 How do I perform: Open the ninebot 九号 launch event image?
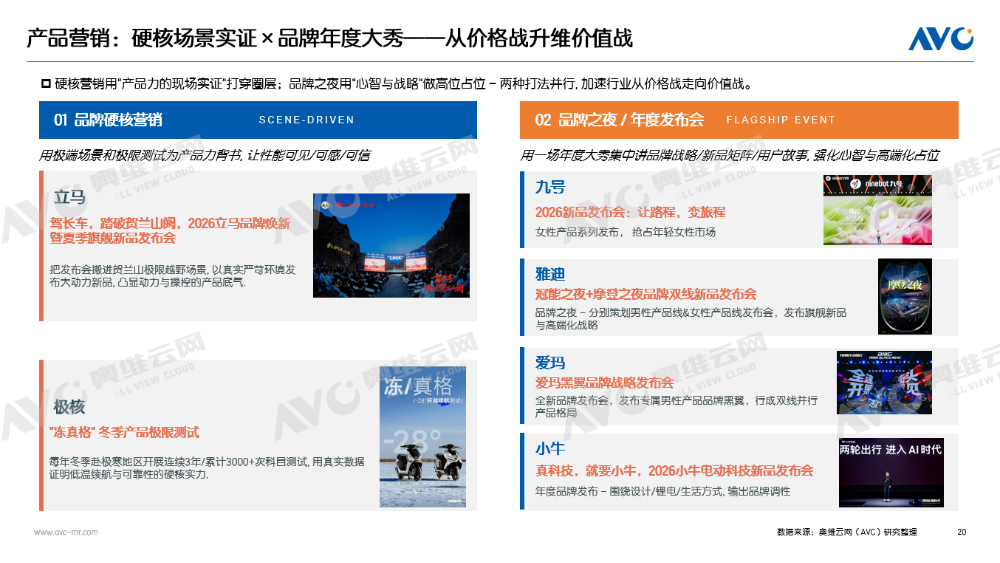click(x=878, y=210)
